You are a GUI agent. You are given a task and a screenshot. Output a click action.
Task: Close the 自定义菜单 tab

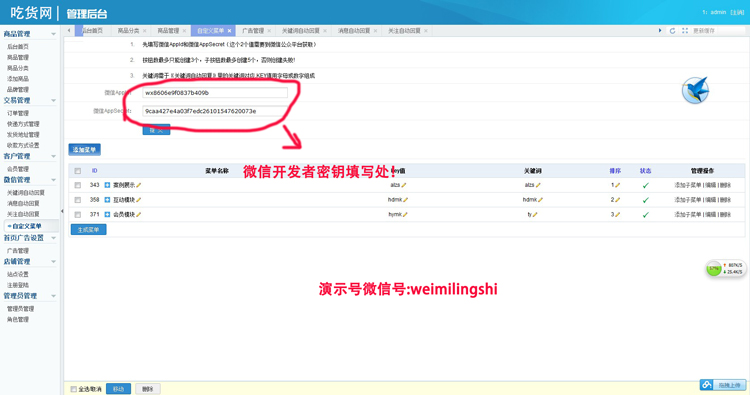(x=230, y=31)
